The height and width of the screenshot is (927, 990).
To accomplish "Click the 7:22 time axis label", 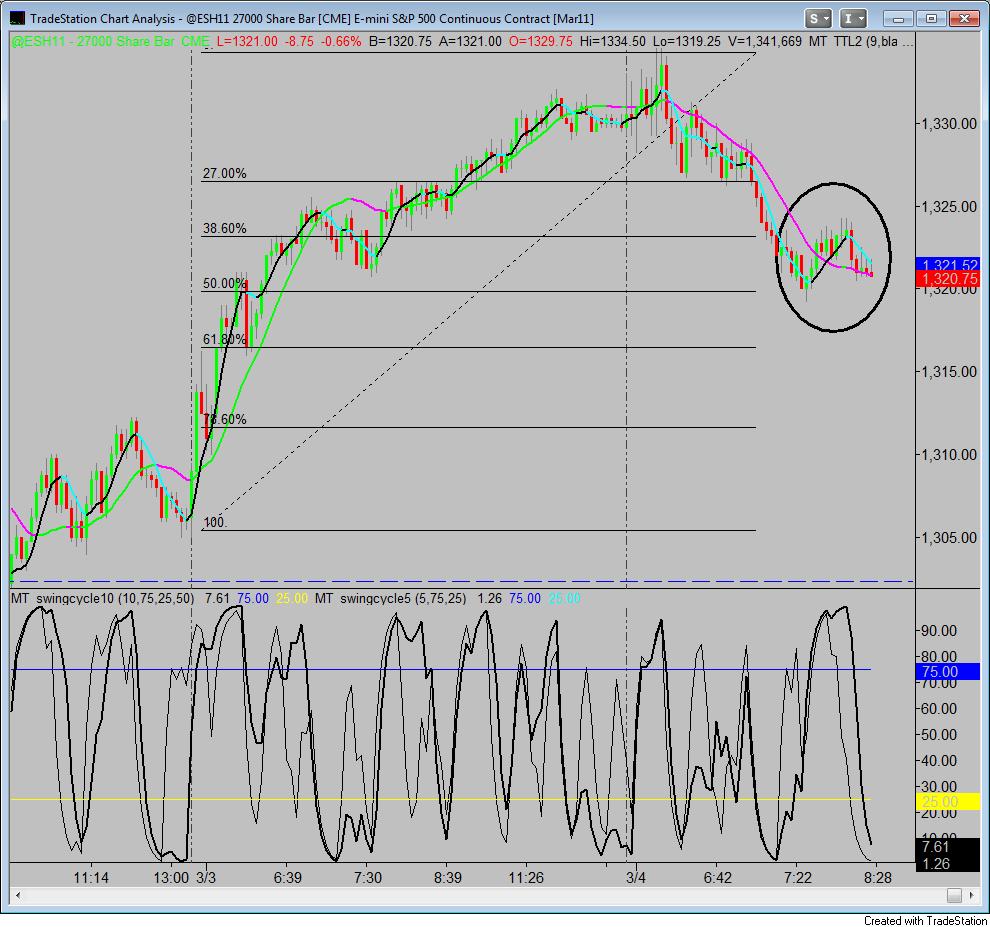I will pyautogui.click(x=797, y=878).
